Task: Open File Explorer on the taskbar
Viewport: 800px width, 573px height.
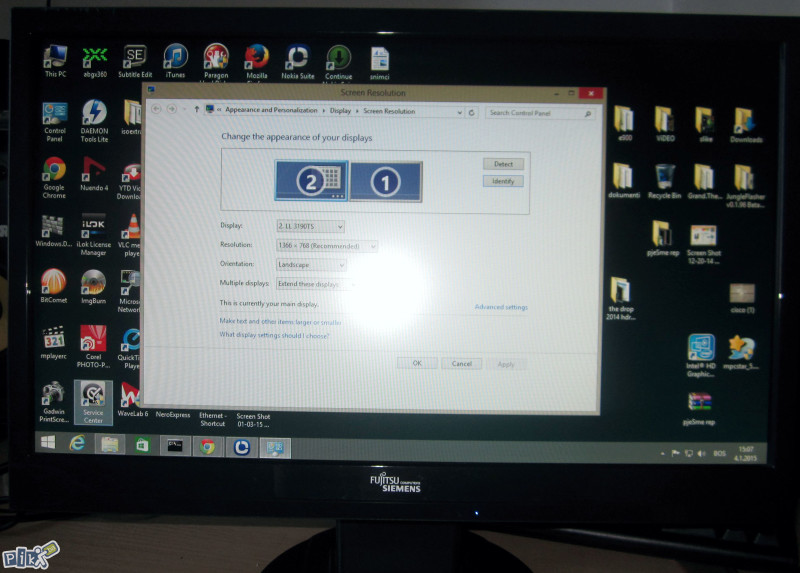Action: [110, 445]
